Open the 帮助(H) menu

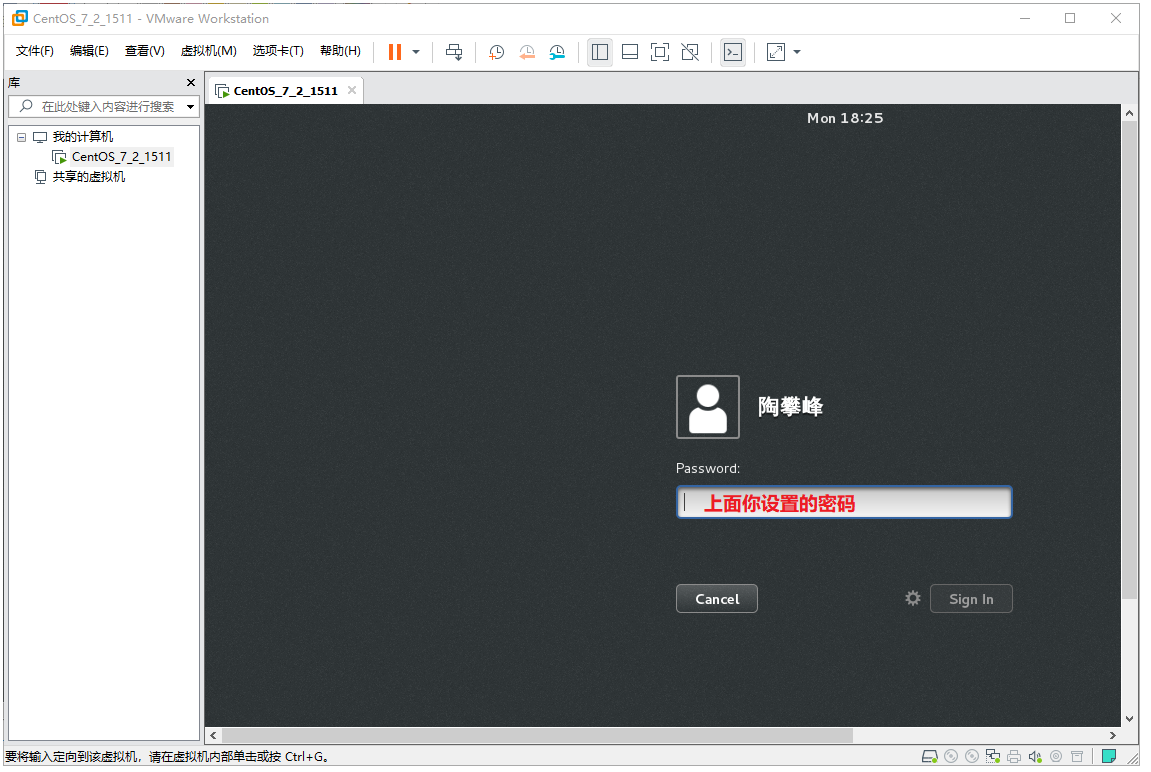pos(340,51)
